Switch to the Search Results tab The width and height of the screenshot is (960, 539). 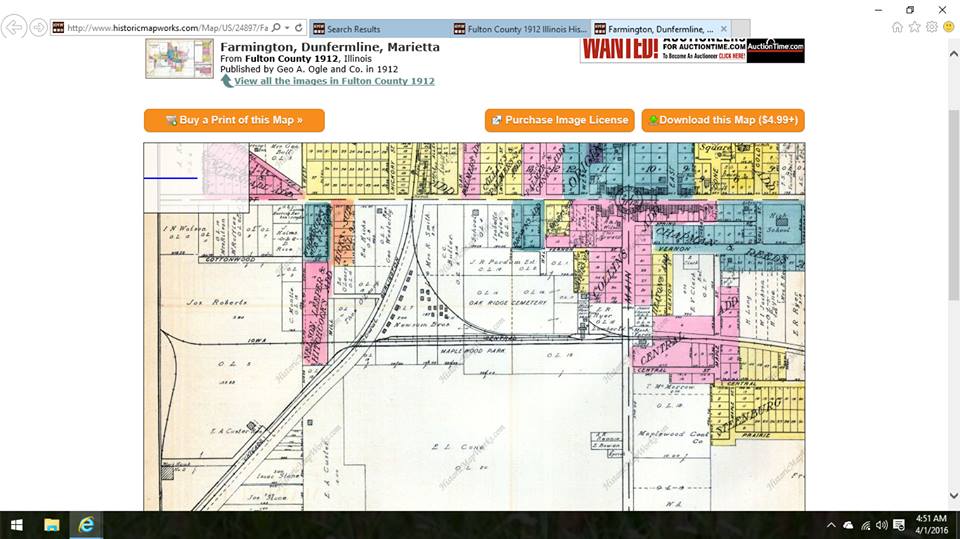380,29
